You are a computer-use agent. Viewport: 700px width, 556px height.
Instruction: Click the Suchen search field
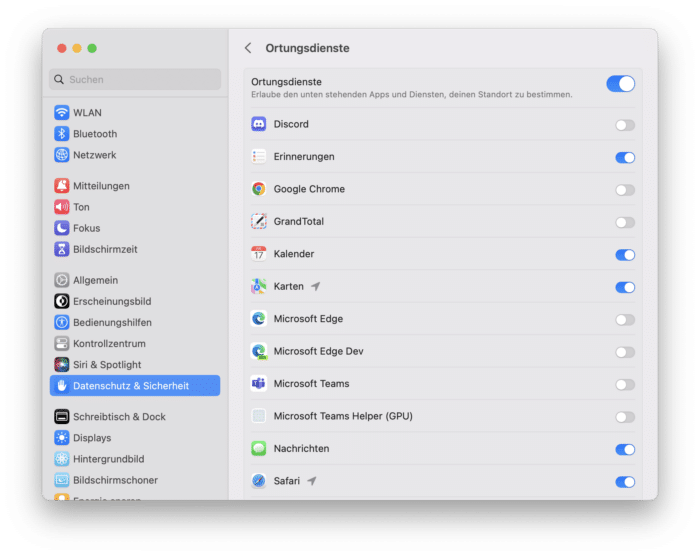[135, 79]
